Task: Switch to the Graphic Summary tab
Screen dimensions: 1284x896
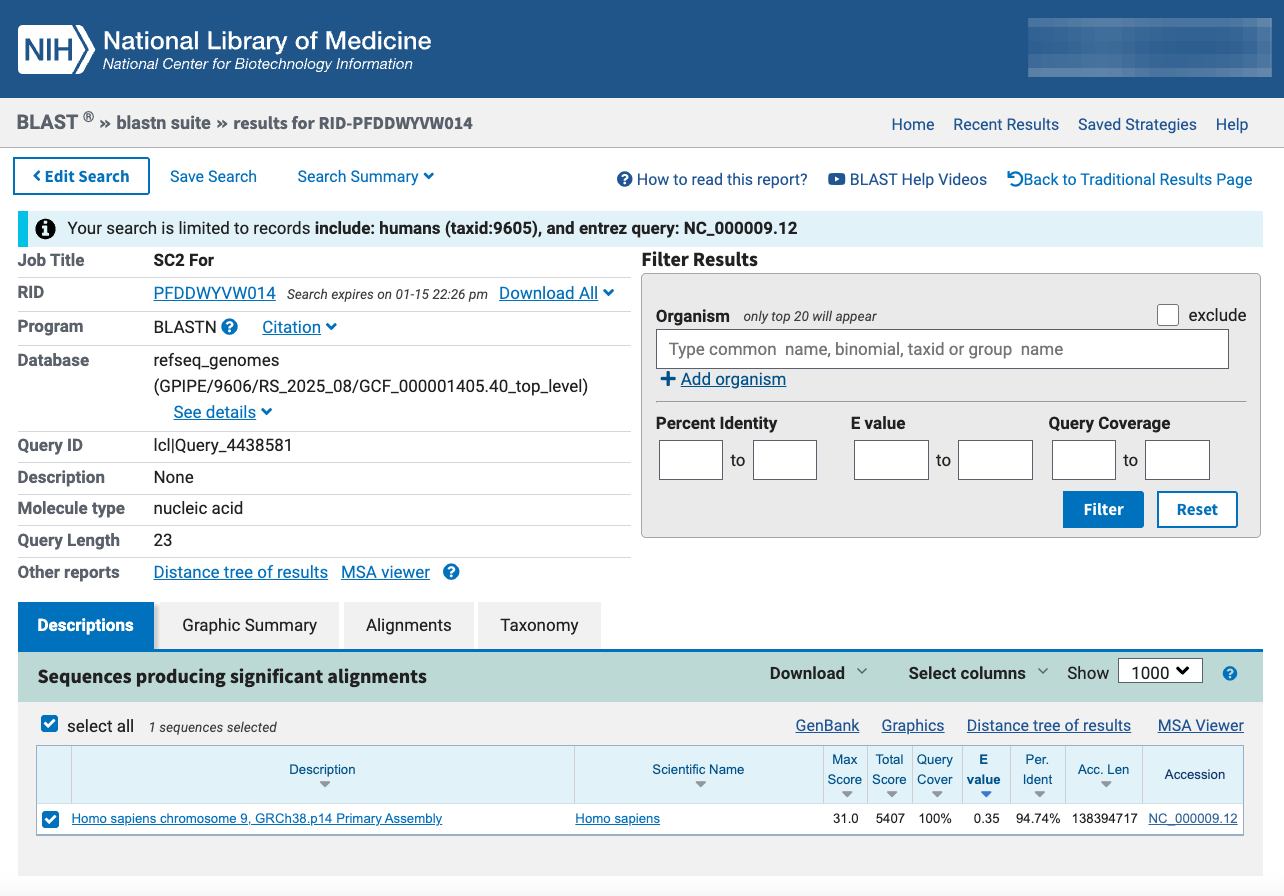Action: [249, 625]
